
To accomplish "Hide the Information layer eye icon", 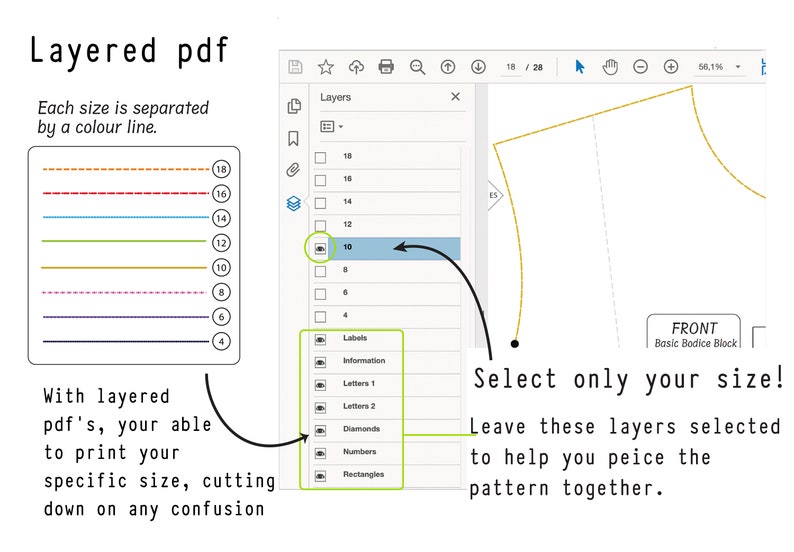I will (x=320, y=362).
